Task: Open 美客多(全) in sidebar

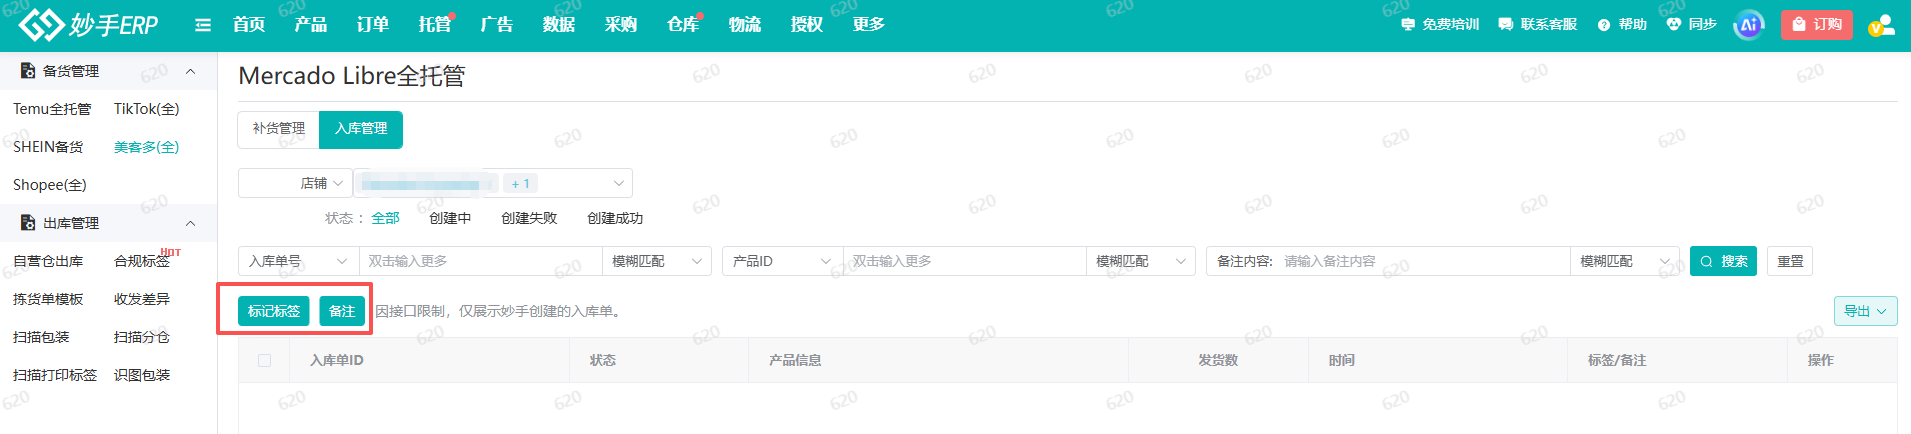Action: (x=147, y=147)
